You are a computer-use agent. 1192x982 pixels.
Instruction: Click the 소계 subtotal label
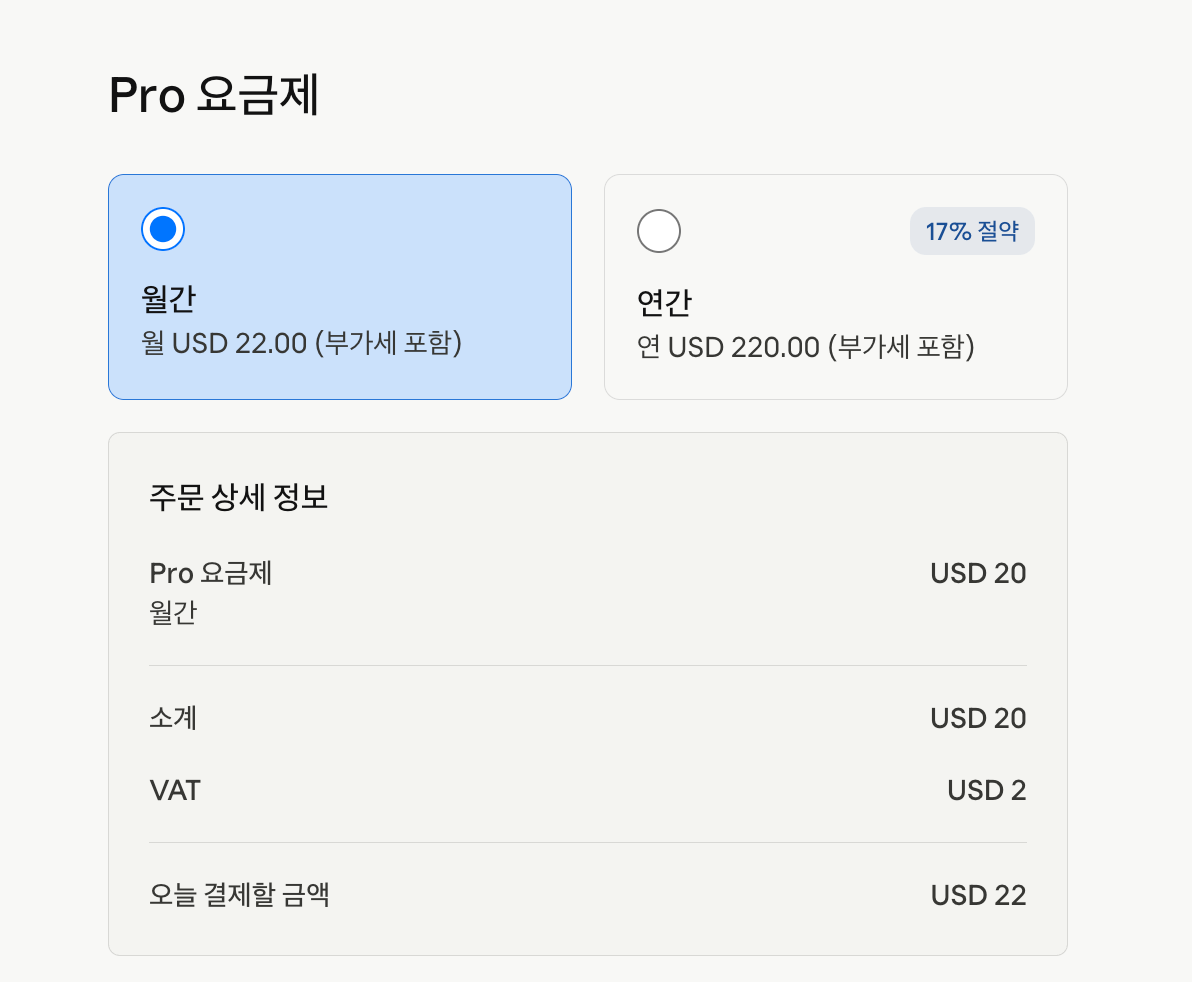tap(173, 717)
